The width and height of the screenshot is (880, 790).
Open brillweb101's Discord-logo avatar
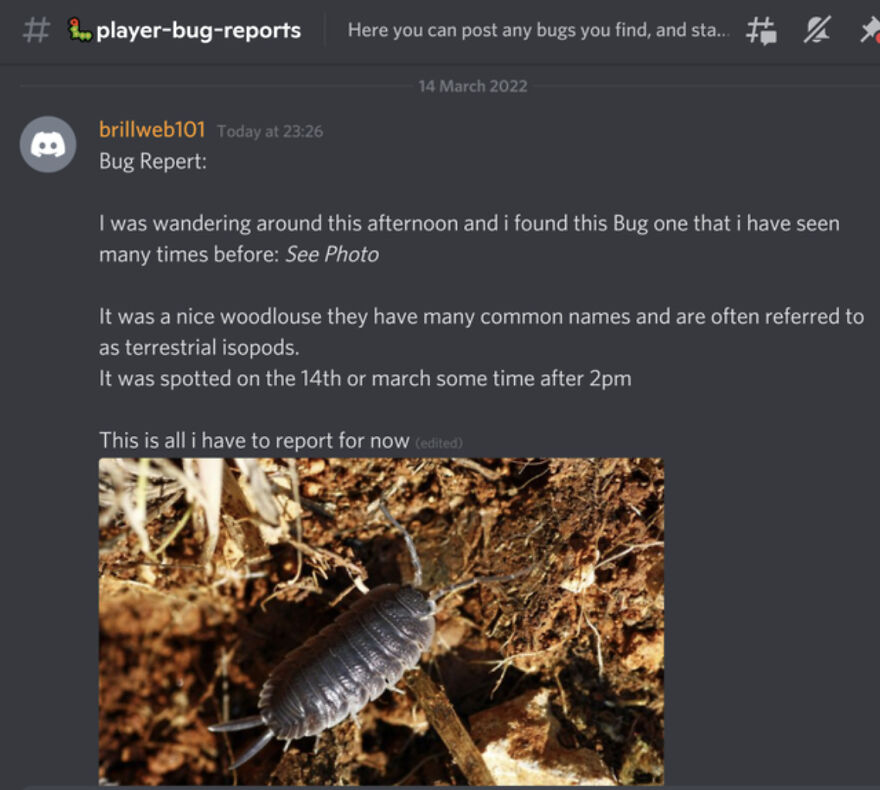click(47, 145)
